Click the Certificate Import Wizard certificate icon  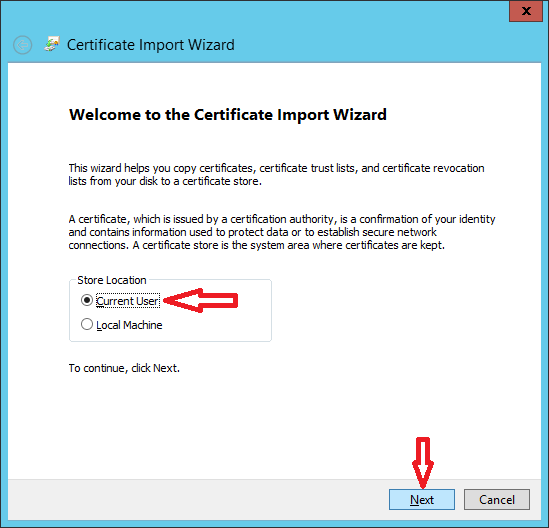pos(52,44)
